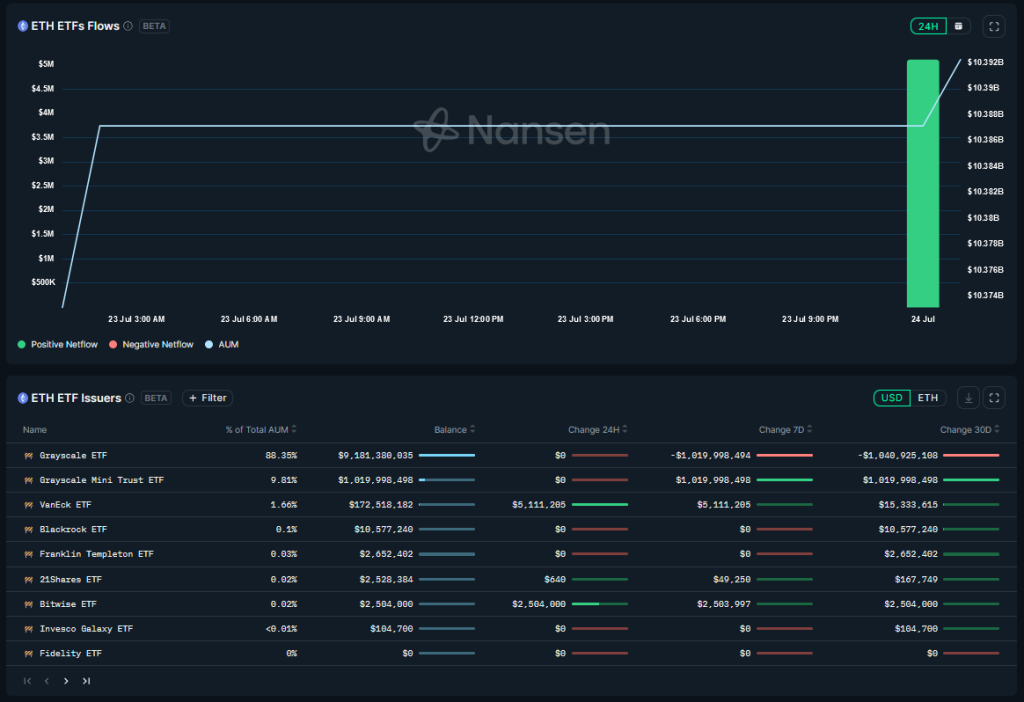Select VanEck's $5,111,205 Change 24H value
This screenshot has height=702, width=1024.
coord(539,505)
